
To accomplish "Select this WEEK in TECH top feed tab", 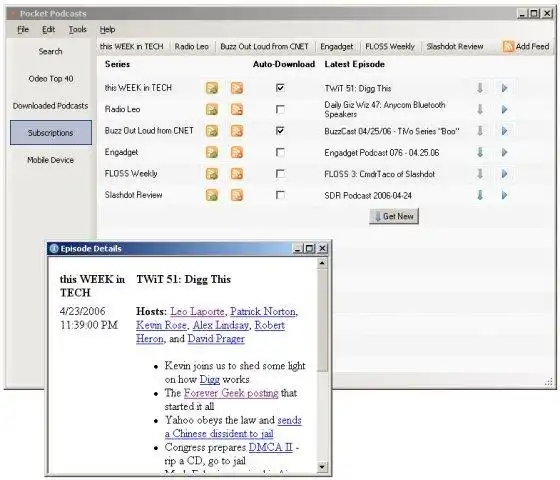I will [x=131, y=46].
